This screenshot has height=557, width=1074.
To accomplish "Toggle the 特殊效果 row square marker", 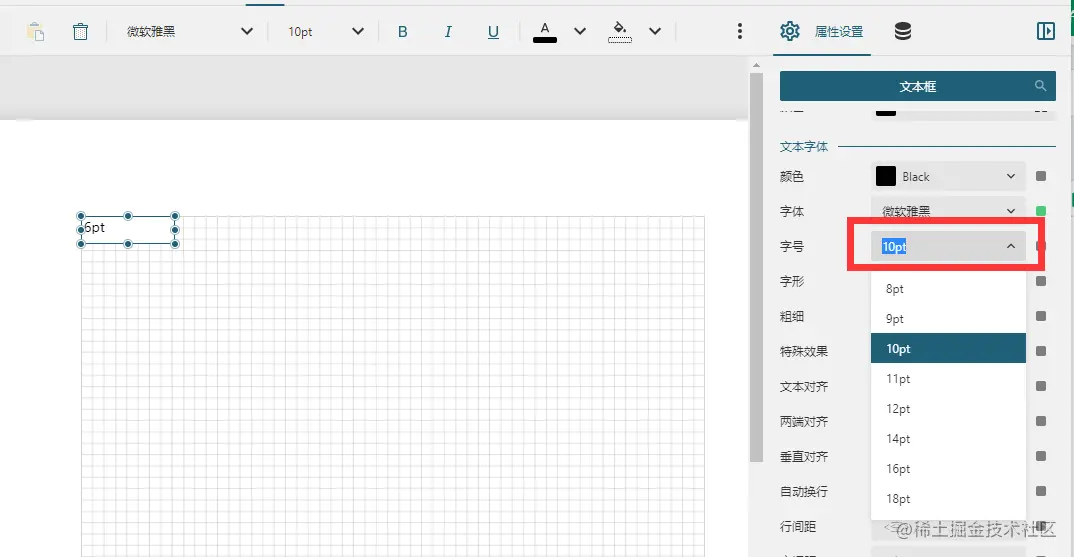I will (1041, 351).
